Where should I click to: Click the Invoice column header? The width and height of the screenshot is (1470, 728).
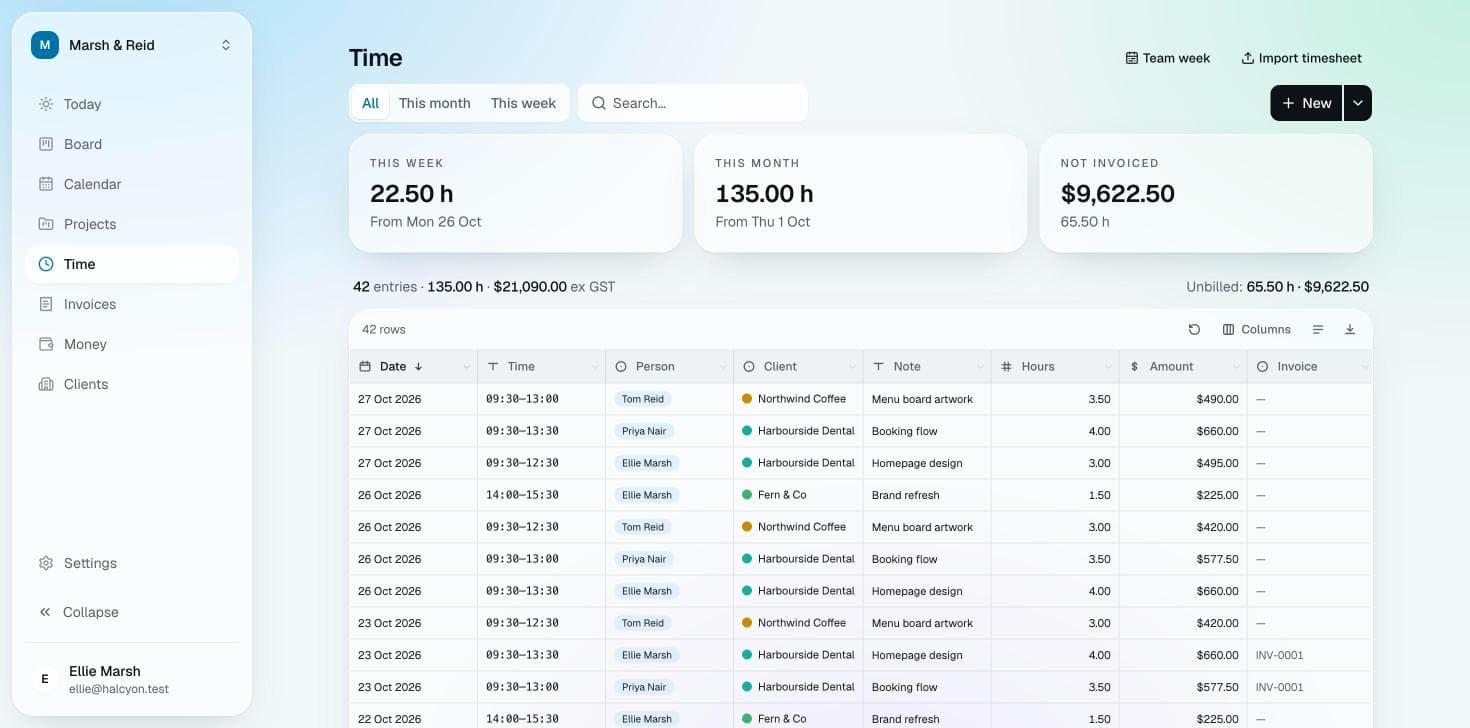1310,367
